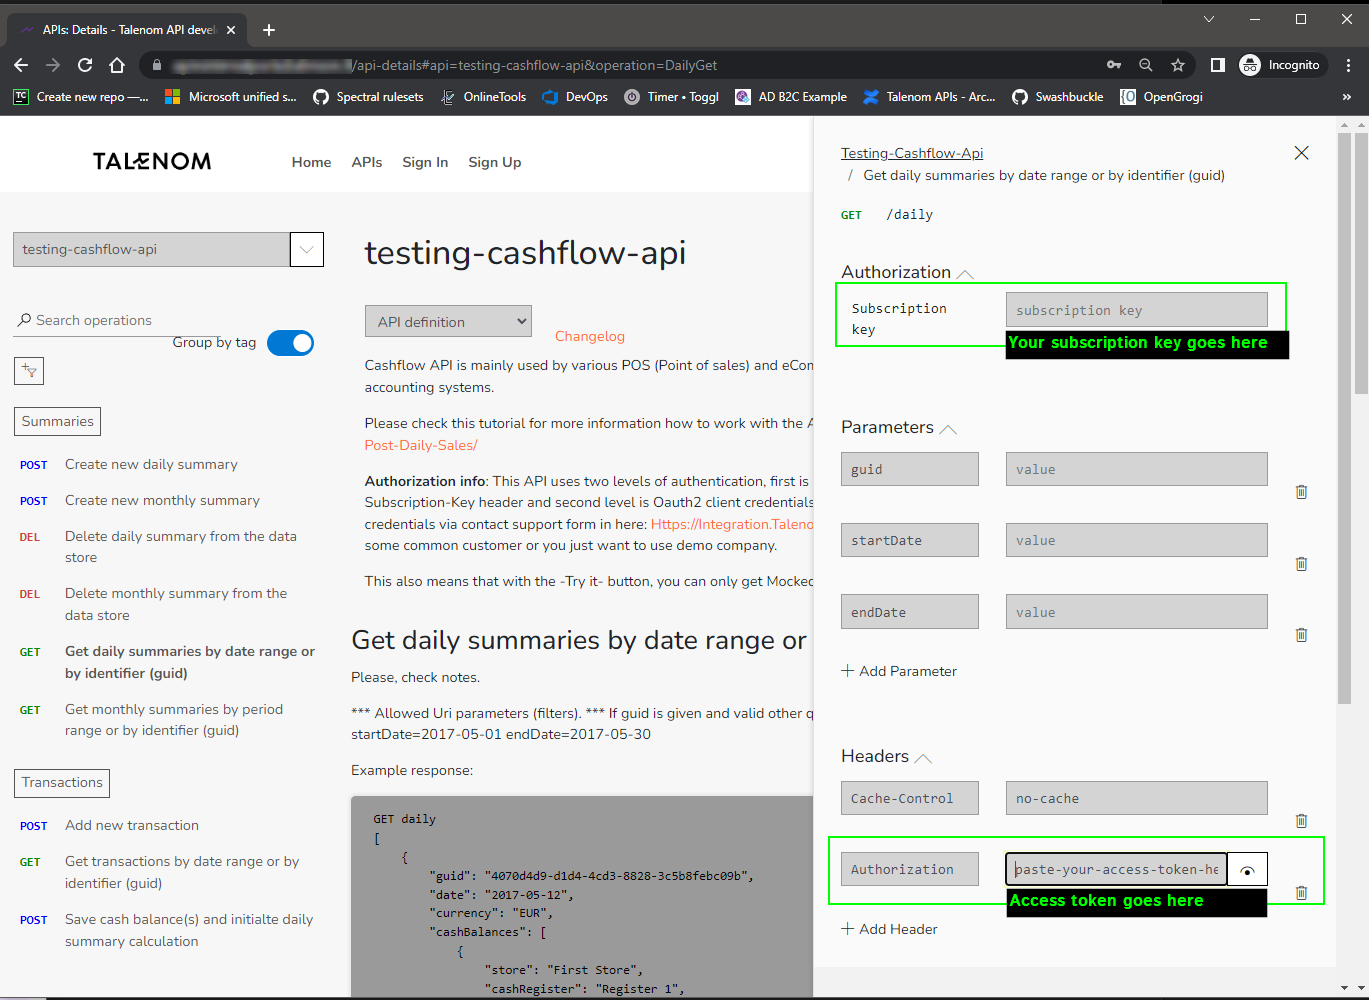Open the tab search chevron in title bar
This screenshot has width=1369, height=1000.
tap(1209, 19)
